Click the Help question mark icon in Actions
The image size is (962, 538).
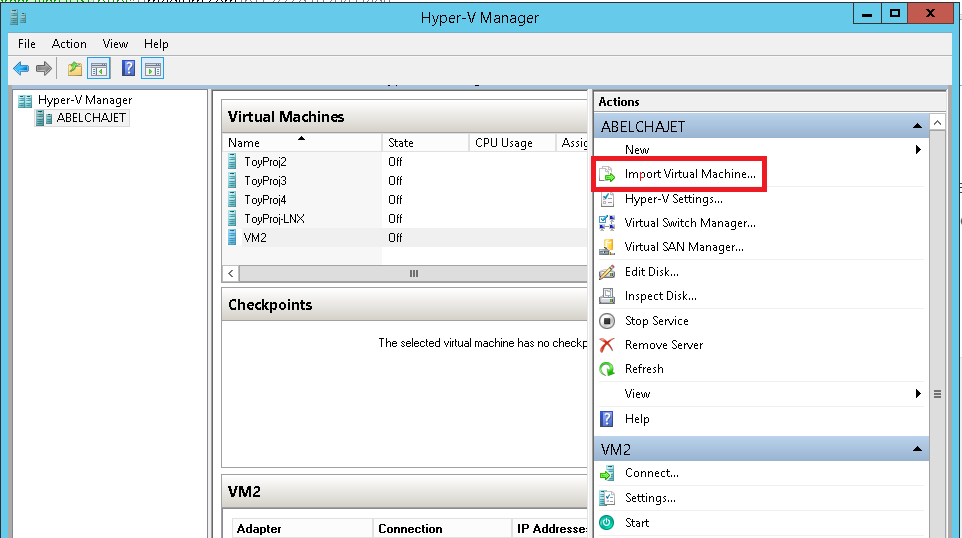tap(607, 419)
